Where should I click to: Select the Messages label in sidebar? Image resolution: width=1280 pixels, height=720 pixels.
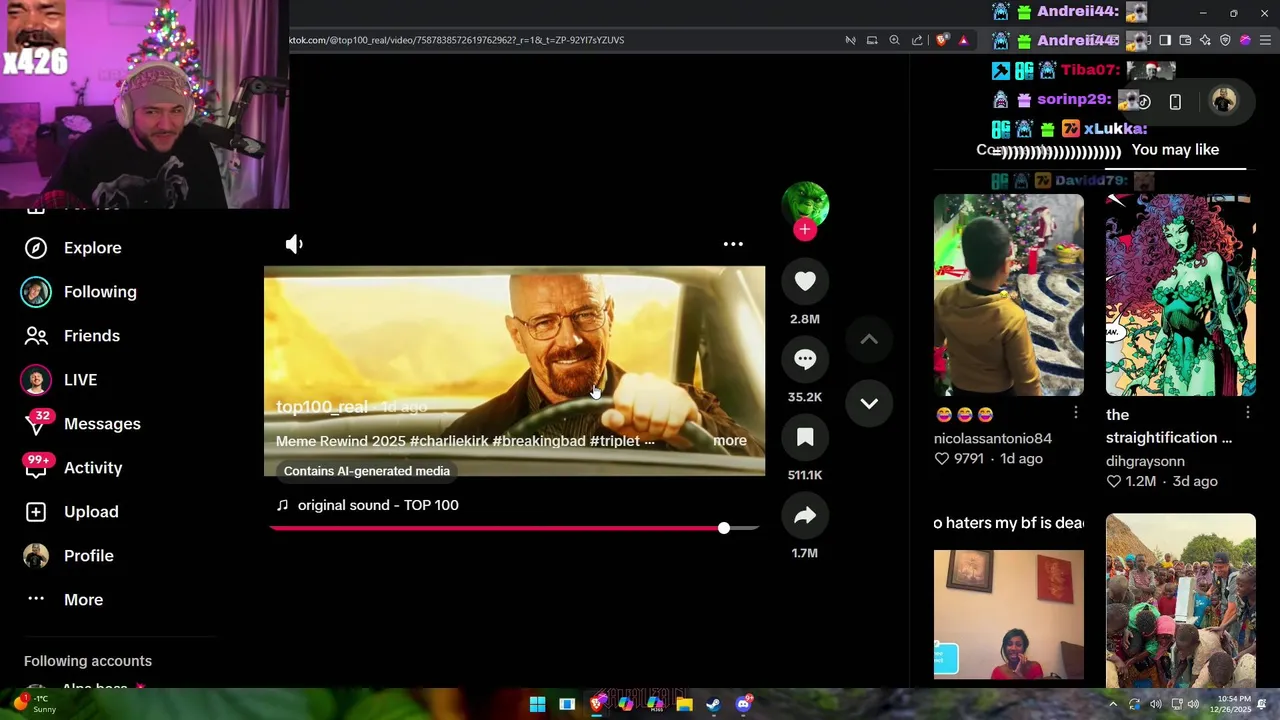[x=102, y=424]
